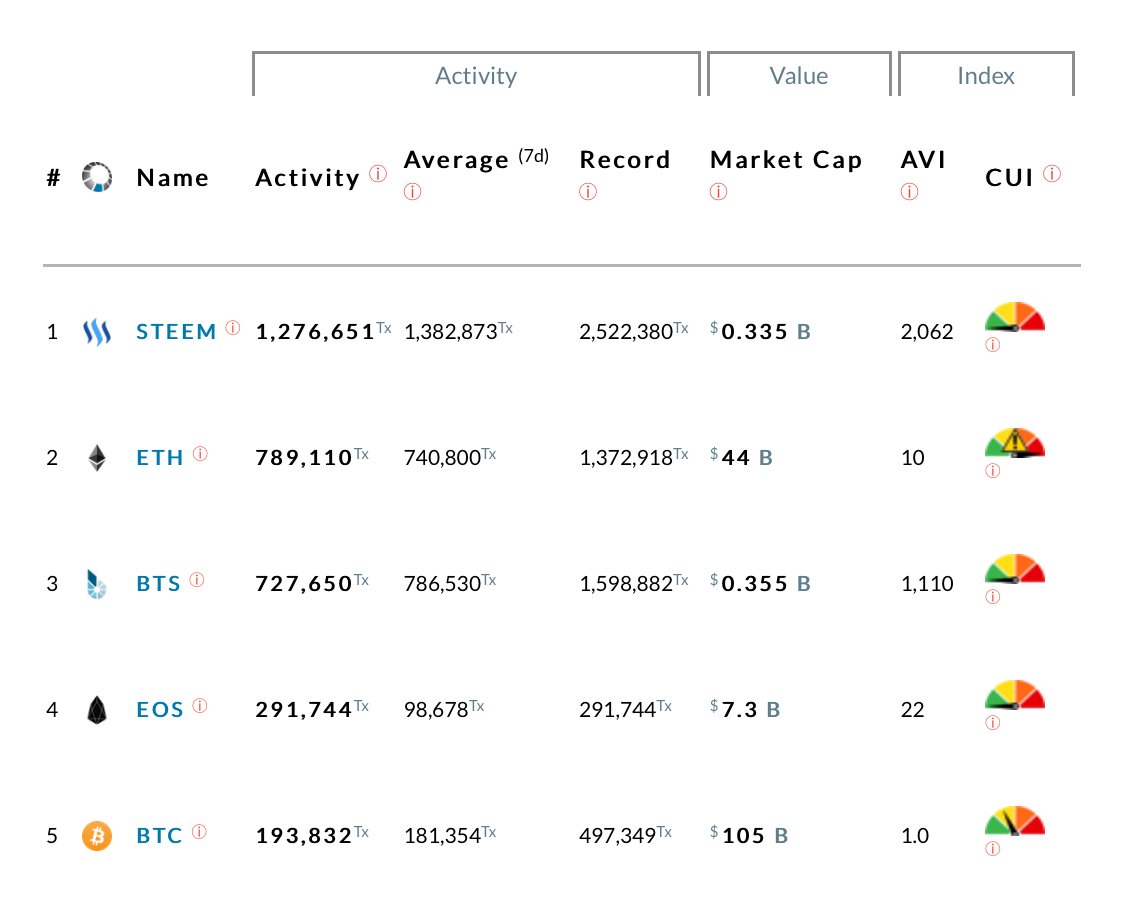Click BTS AVI value 1,110
Viewport: 1130px width, 903px height.
pos(927,584)
